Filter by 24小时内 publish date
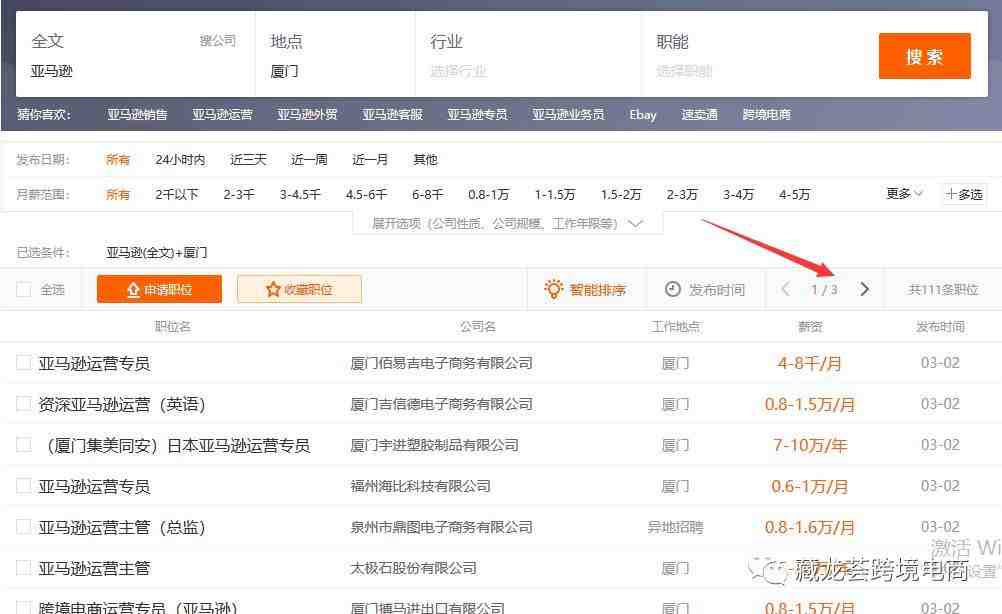Image resolution: width=1002 pixels, height=614 pixels. pos(180,159)
